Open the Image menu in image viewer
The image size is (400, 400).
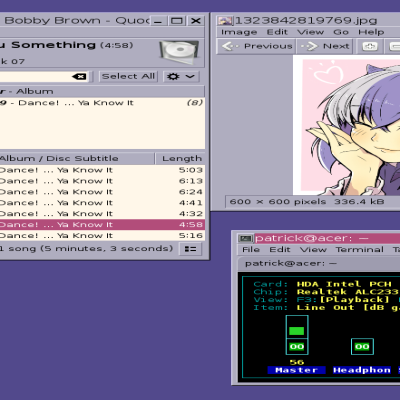coord(239,32)
